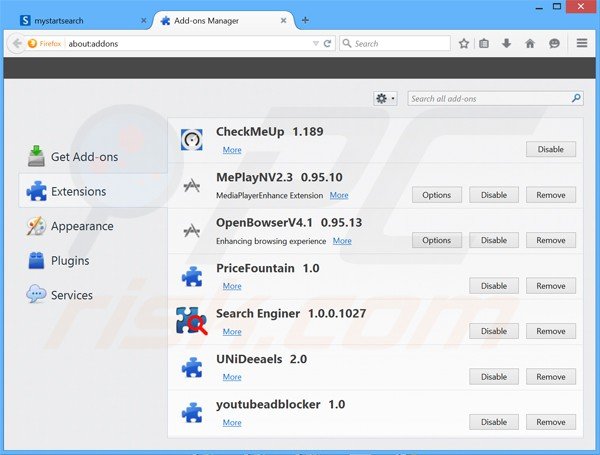Viewport: 600px width, 455px height.
Task: Open a new tab with plus button
Action: [305, 20]
